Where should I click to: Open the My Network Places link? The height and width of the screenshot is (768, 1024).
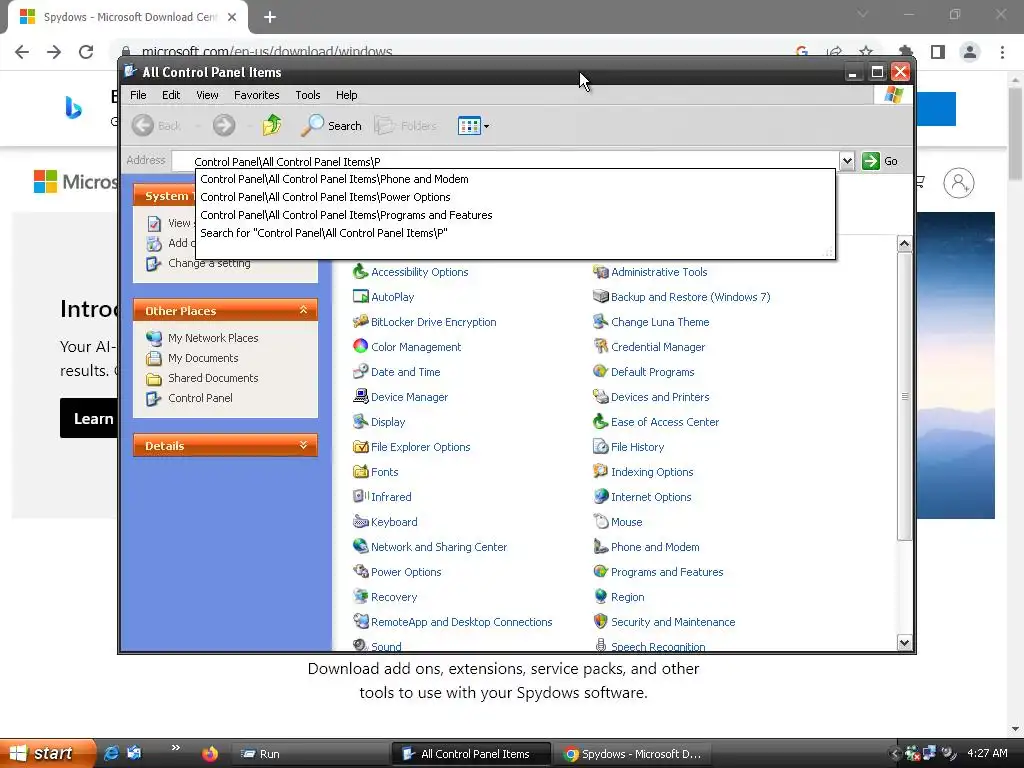(x=213, y=338)
